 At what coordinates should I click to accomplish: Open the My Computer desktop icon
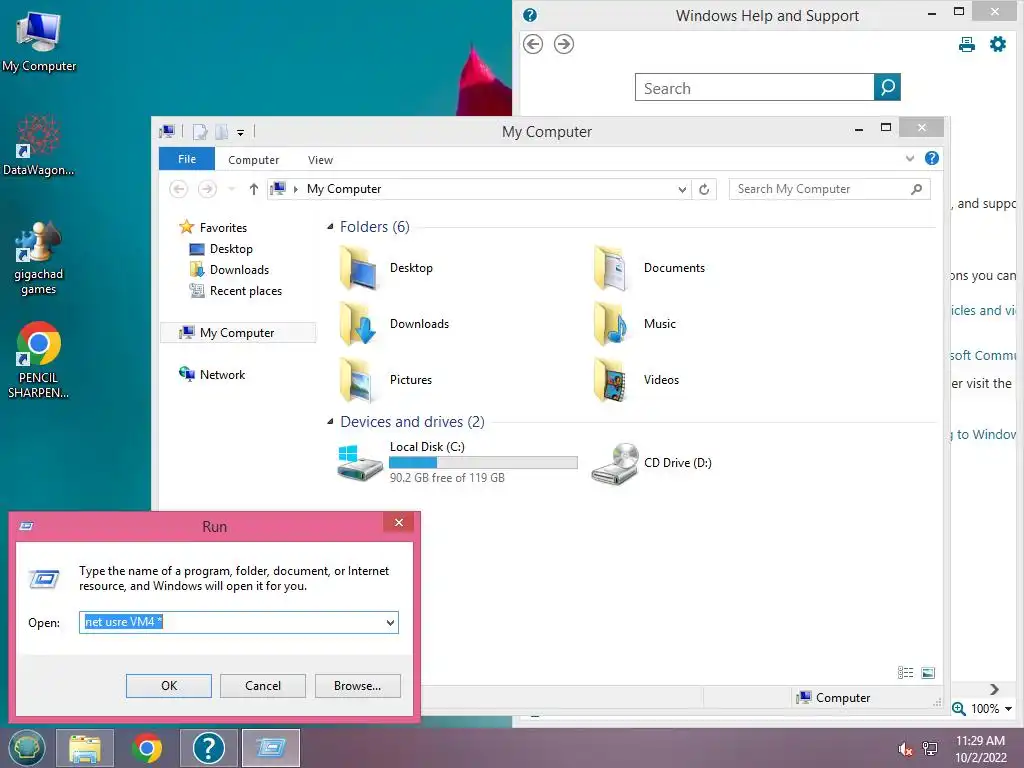click(39, 42)
